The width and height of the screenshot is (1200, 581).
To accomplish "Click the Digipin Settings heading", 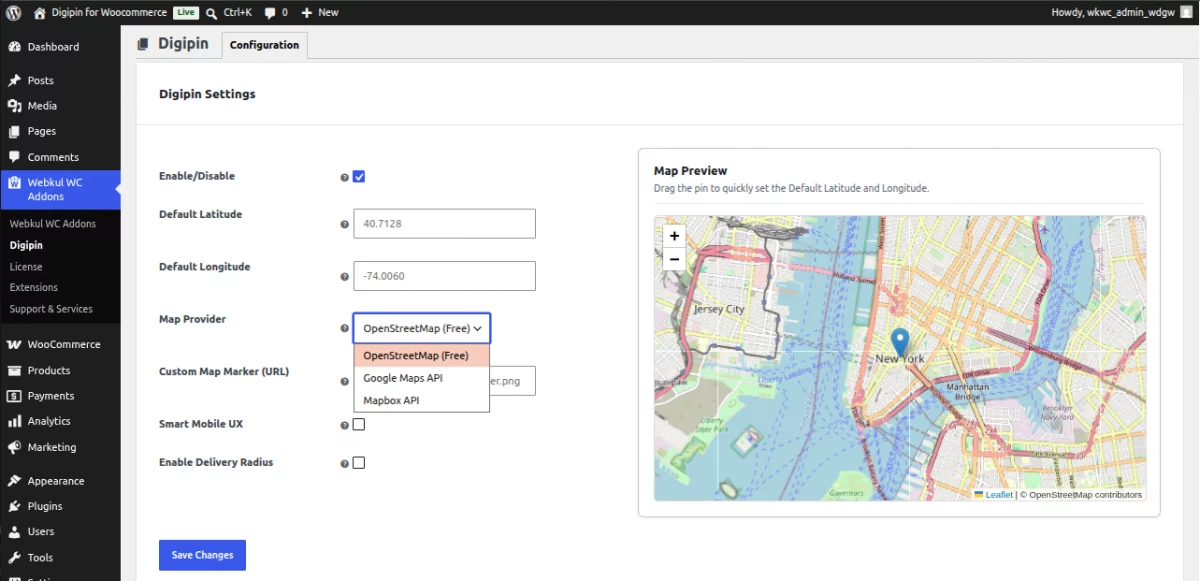I will pyautogui.click(x=207, y=94).
